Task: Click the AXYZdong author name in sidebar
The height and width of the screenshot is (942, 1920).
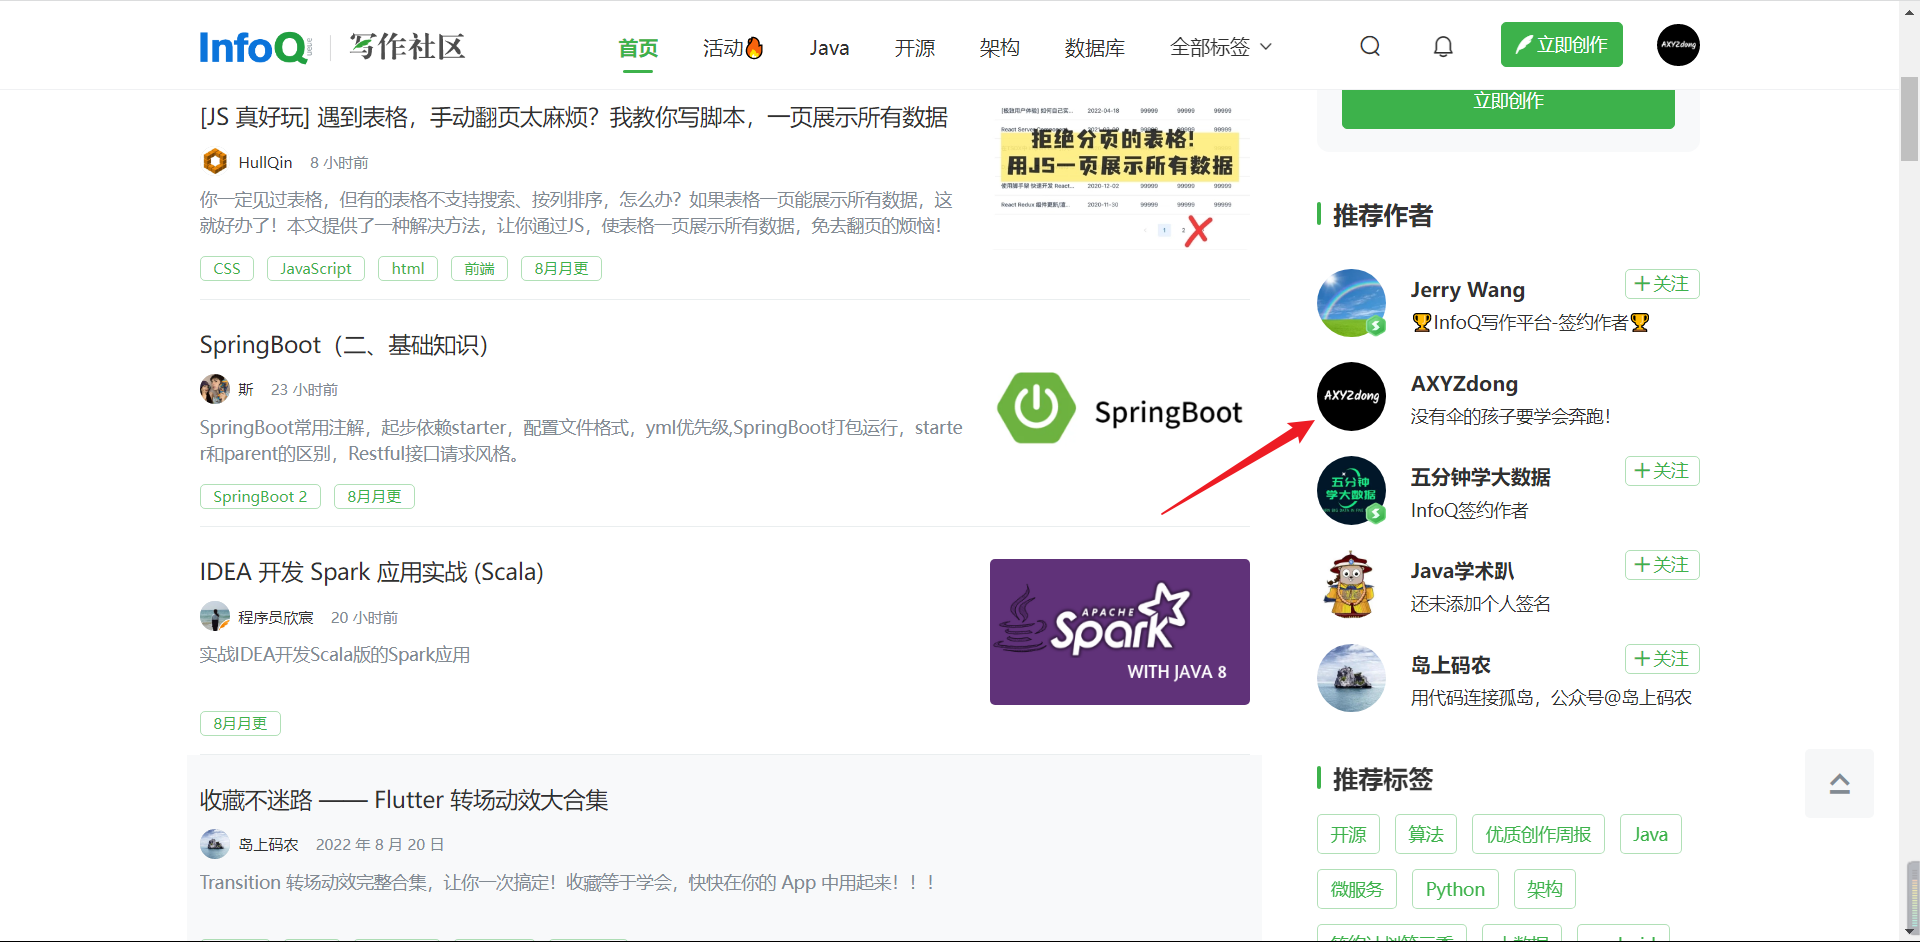Action: (1464, 384)
